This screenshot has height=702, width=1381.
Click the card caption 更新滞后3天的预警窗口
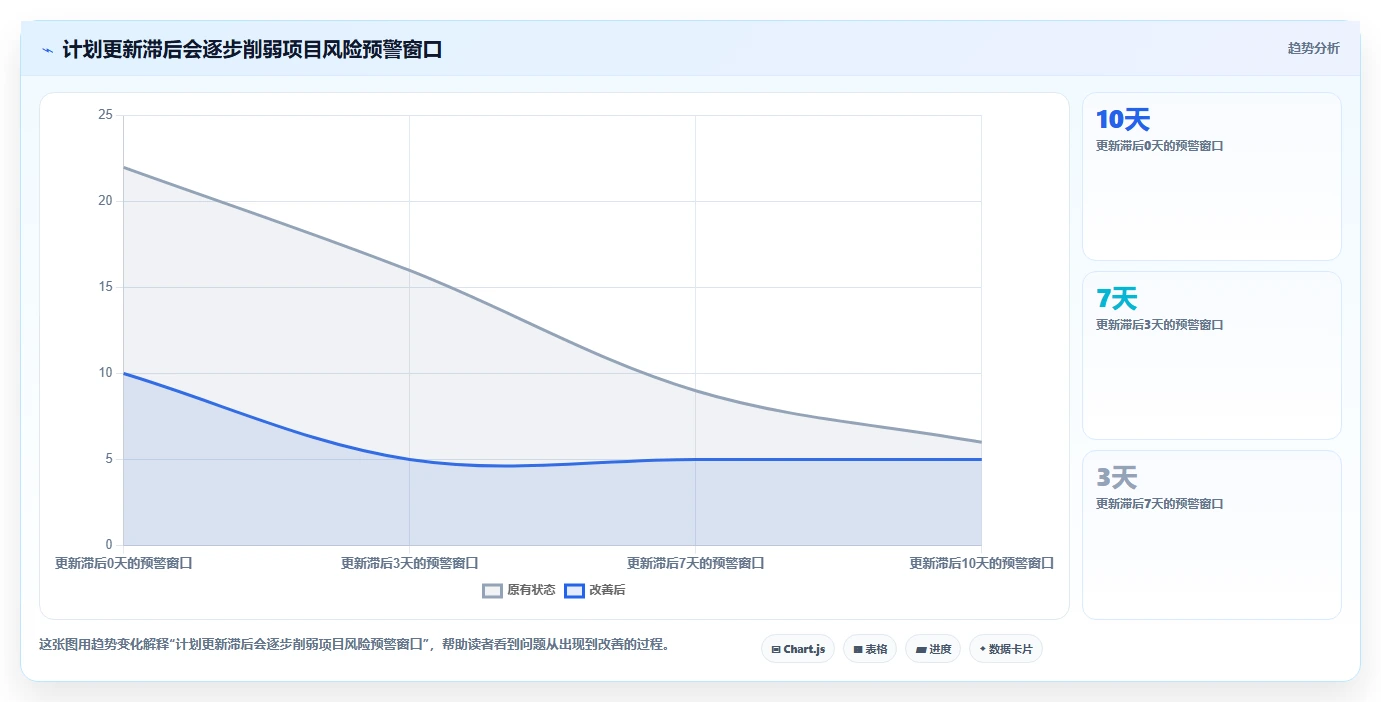(1160, 325)
